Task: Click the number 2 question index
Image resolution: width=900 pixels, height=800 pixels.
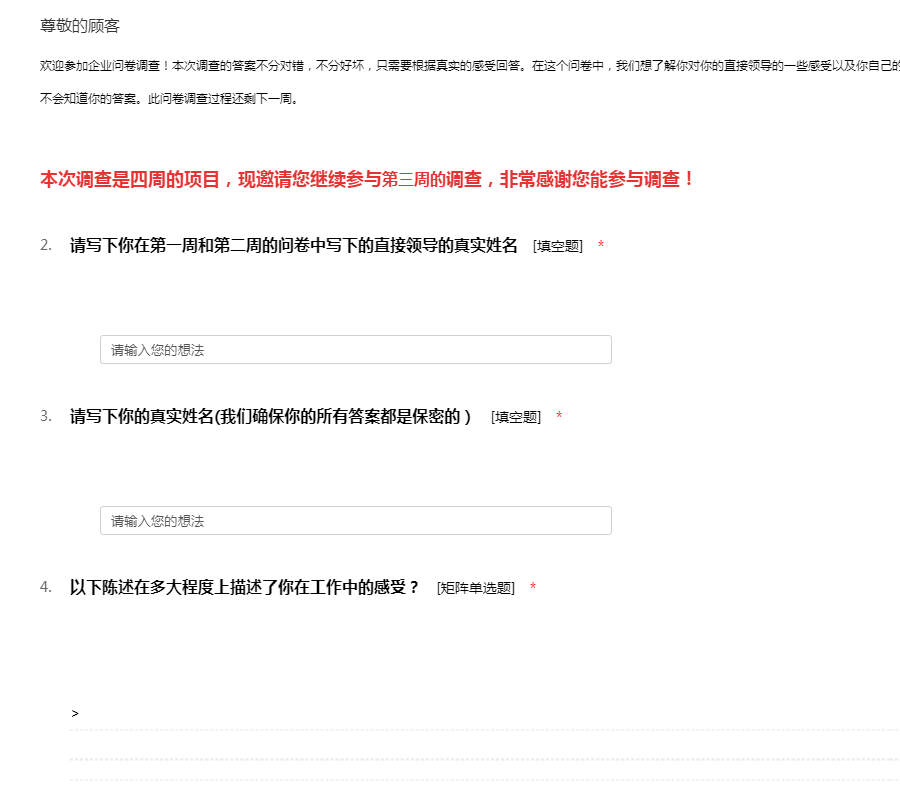Action: tap(46, 246)
